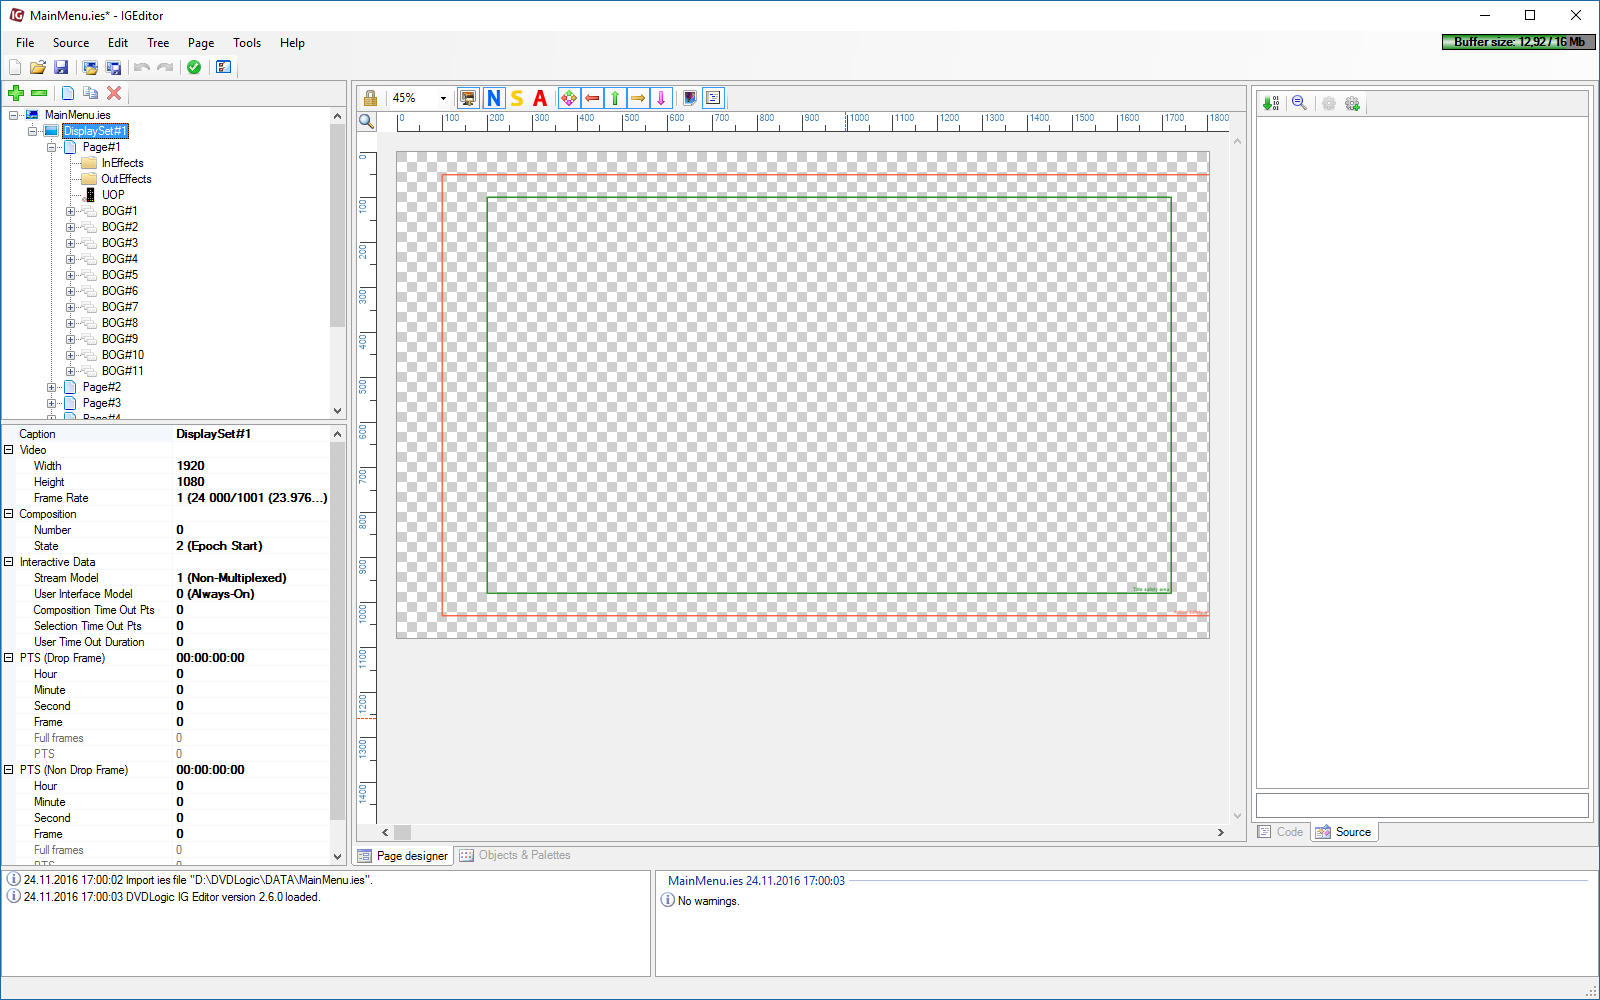Click the binary download arrow icon
This screenshot has width=1600, height=1000.
pyautogui.click(x=1271, y=103)
